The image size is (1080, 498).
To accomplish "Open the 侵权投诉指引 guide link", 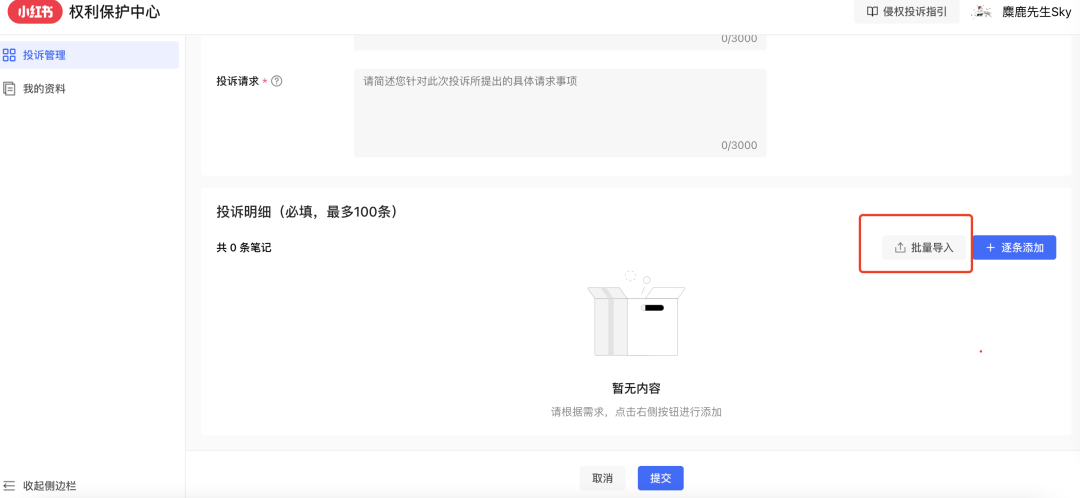I will pyautogui.click(x=915, y=12).
